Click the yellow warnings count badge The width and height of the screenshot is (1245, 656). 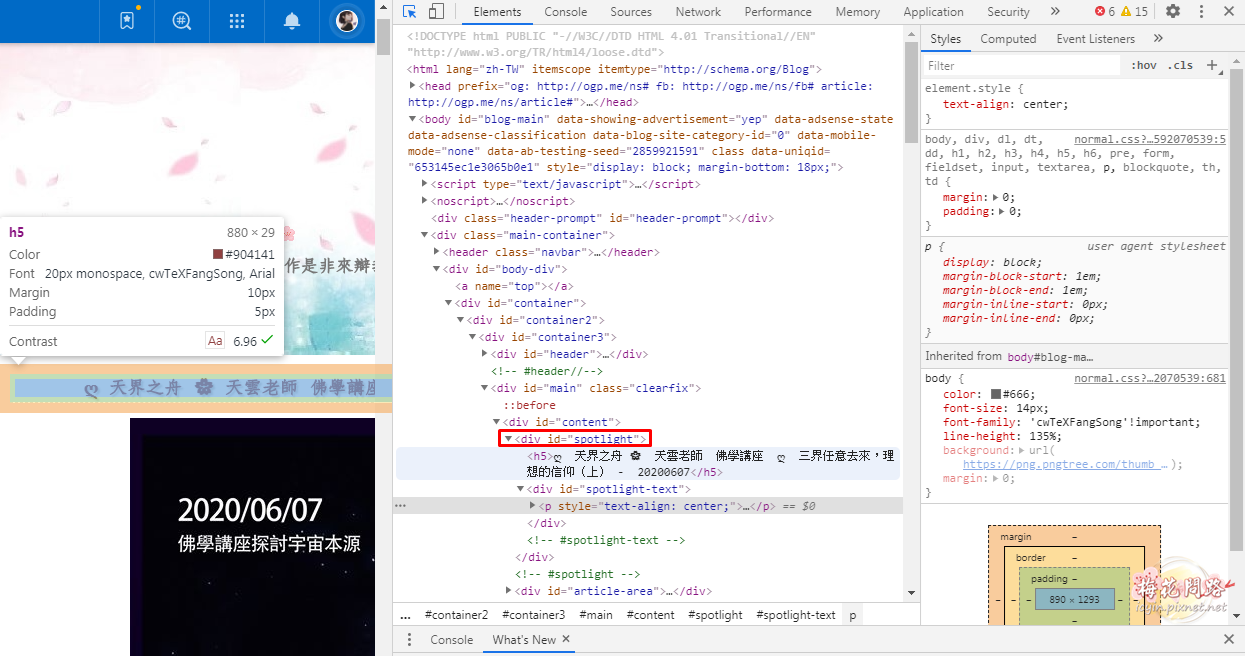(1135, 12)
